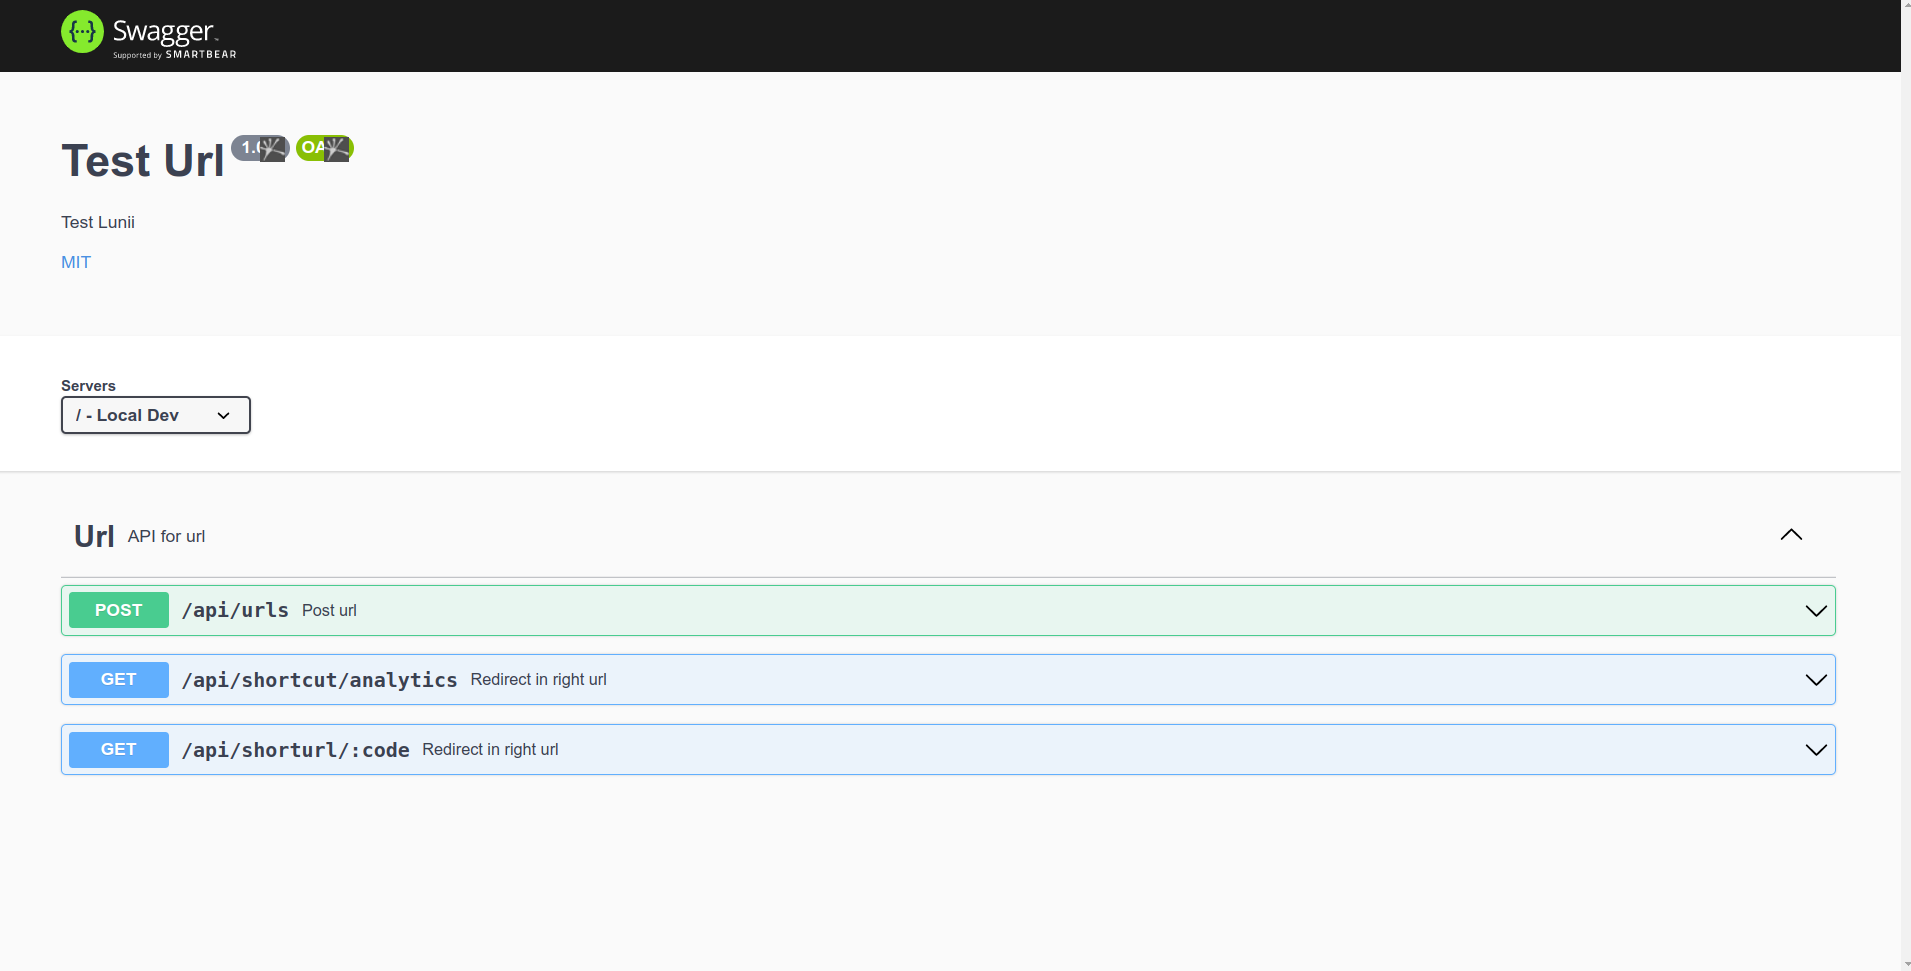Click the GET badge on /api/shorturl/:code

(118, 749)
